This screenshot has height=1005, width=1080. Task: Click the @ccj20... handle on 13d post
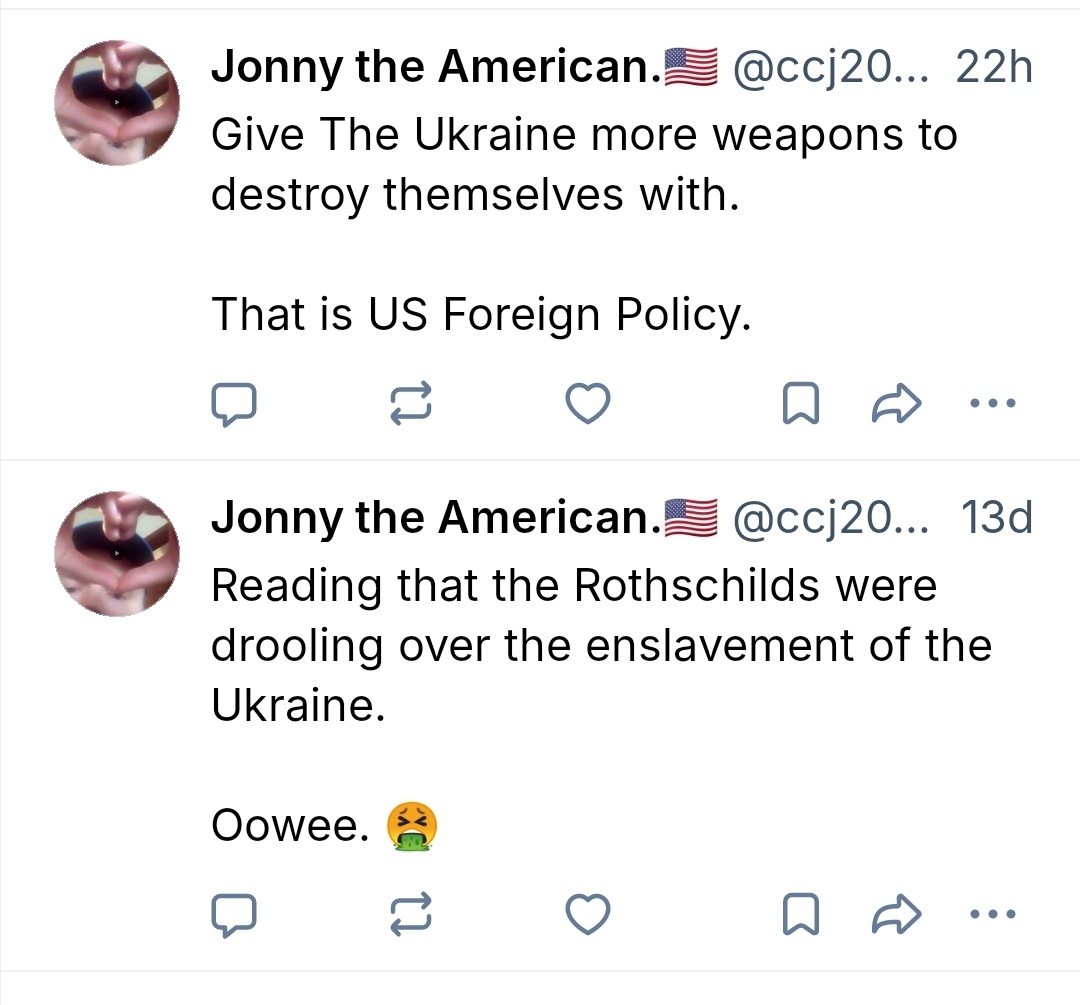830,518
